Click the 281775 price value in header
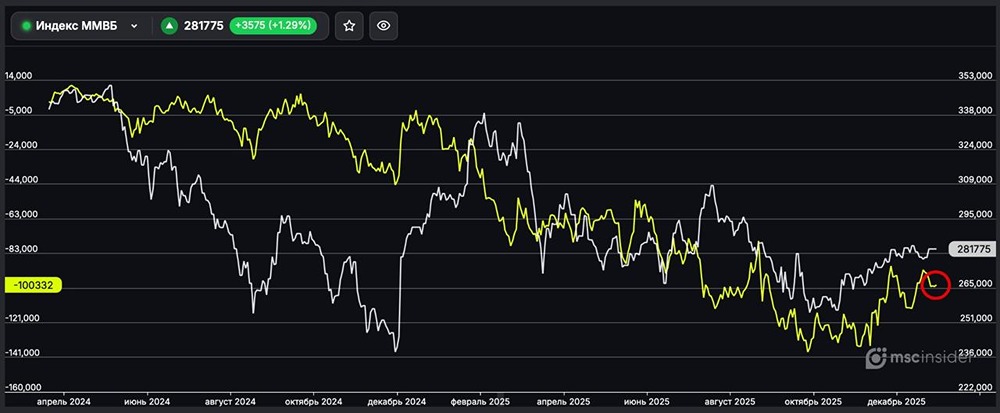This screenshot has width=1000, height=413. [x=203, y=26]
